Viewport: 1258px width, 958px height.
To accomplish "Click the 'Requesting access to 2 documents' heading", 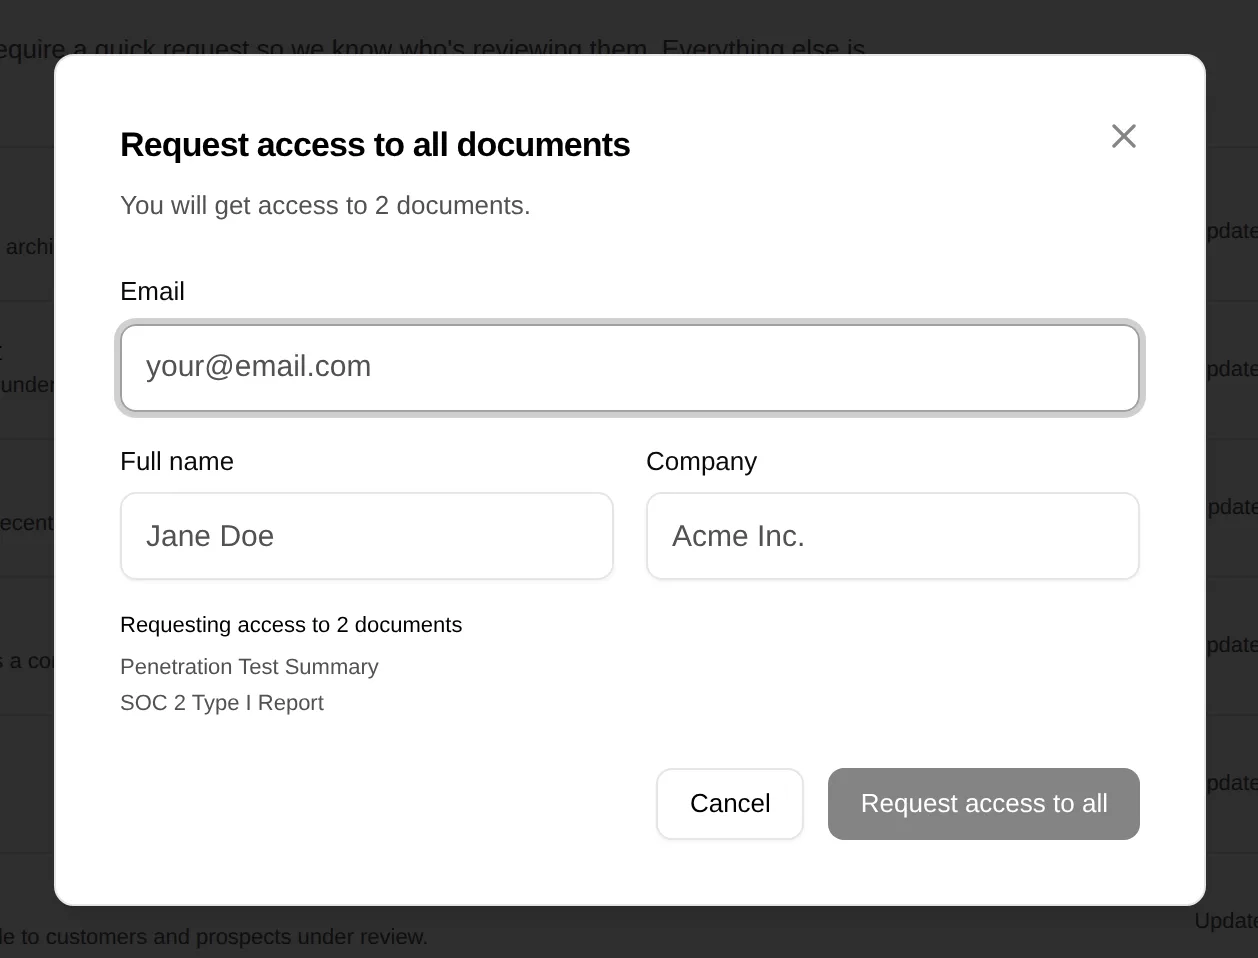I will (x=291, y=625).
